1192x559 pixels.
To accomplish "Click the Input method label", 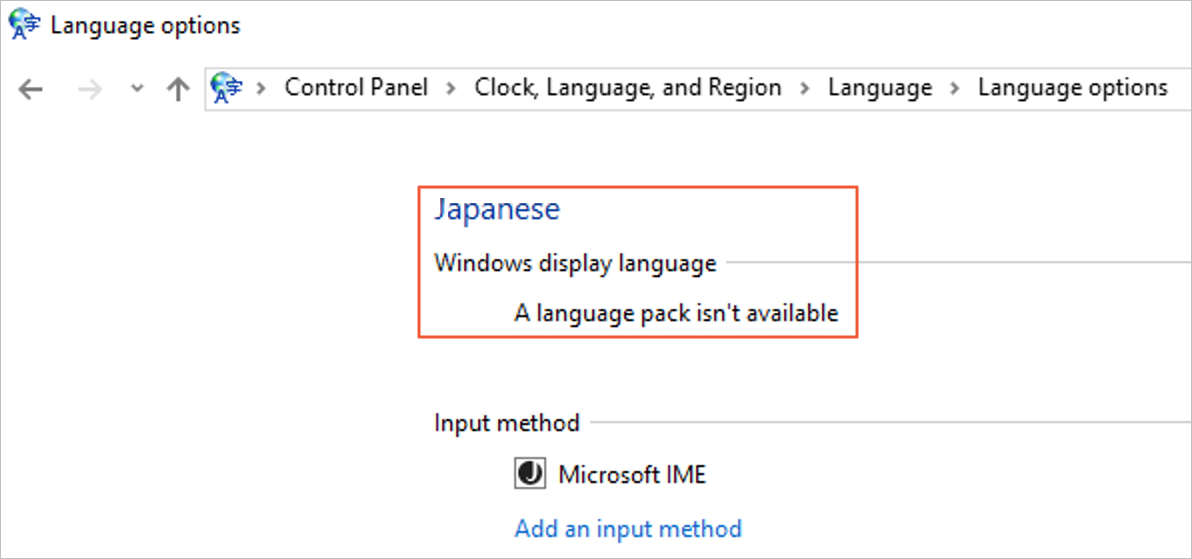I will point(507,422).
